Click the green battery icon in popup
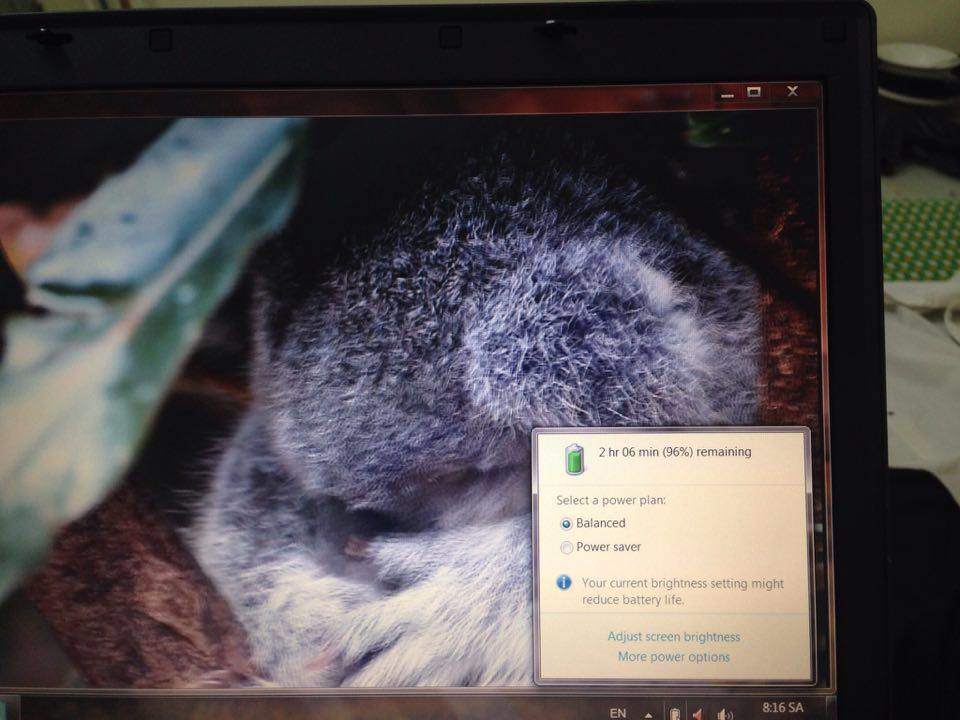 [574, 459]
